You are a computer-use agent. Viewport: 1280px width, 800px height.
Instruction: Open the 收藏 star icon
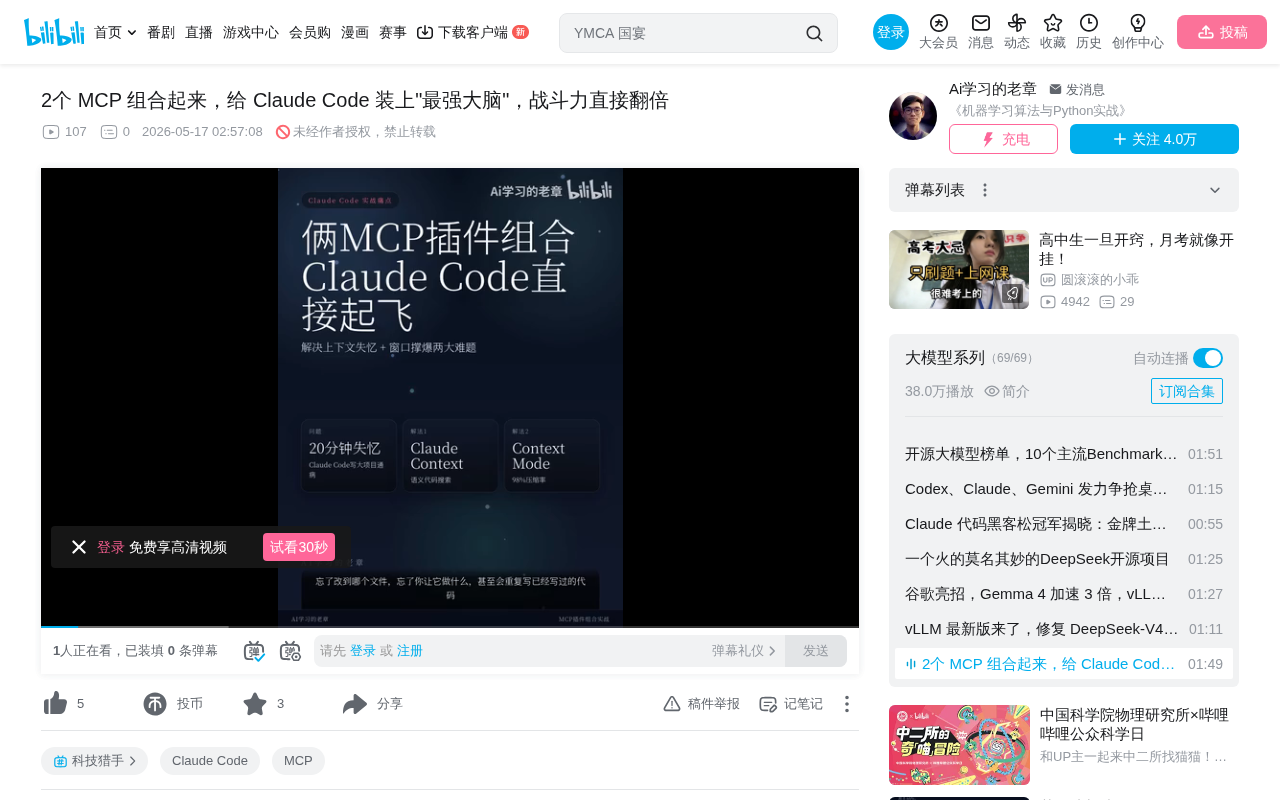click(1053, 23)
